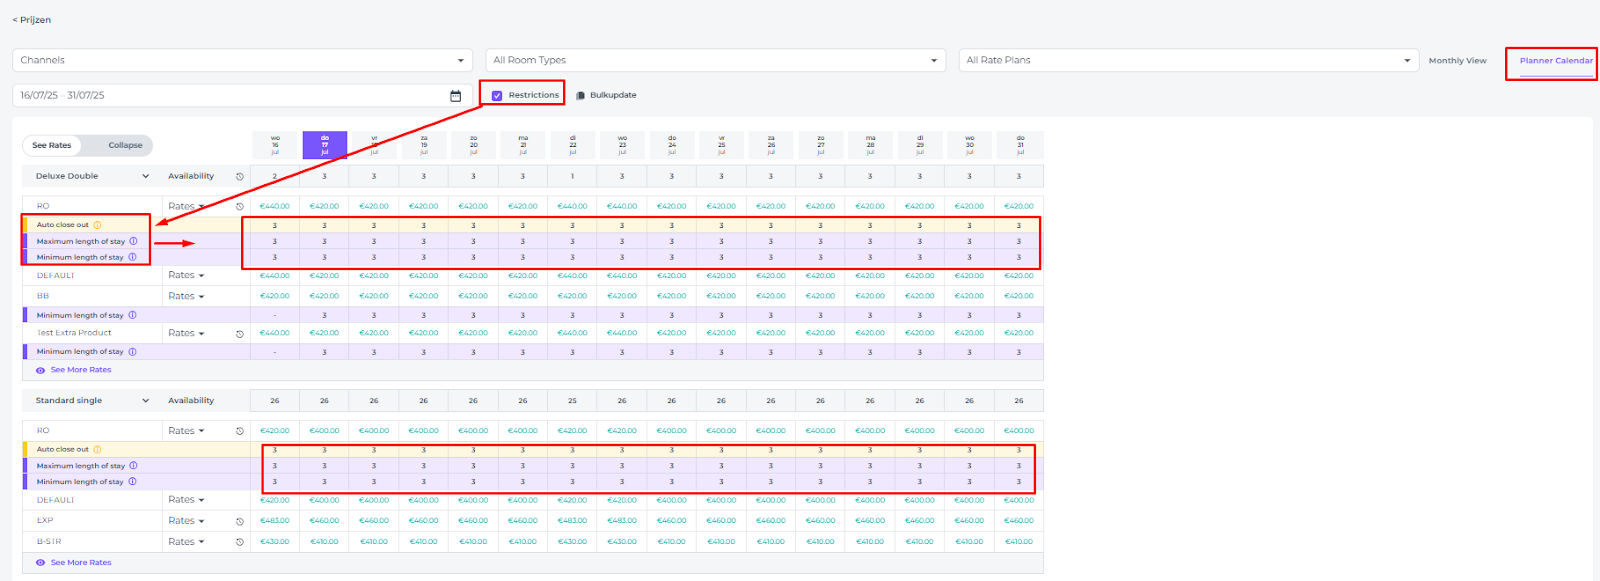Click Minimum length of stay info icon, Standard single

[x=132, y=482]
